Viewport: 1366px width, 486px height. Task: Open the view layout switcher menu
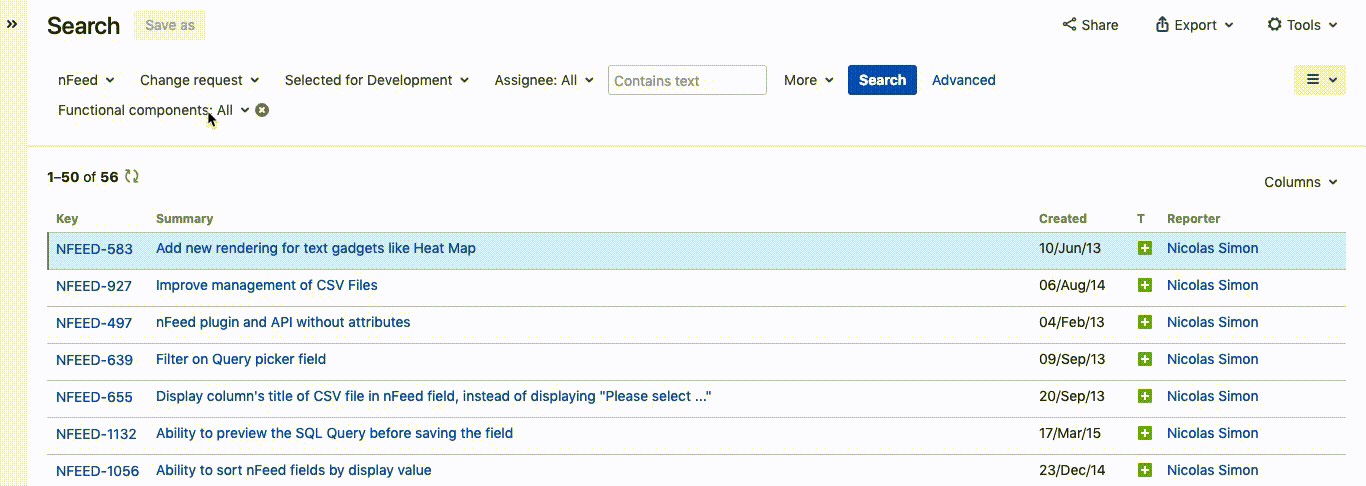(1319, 80)
